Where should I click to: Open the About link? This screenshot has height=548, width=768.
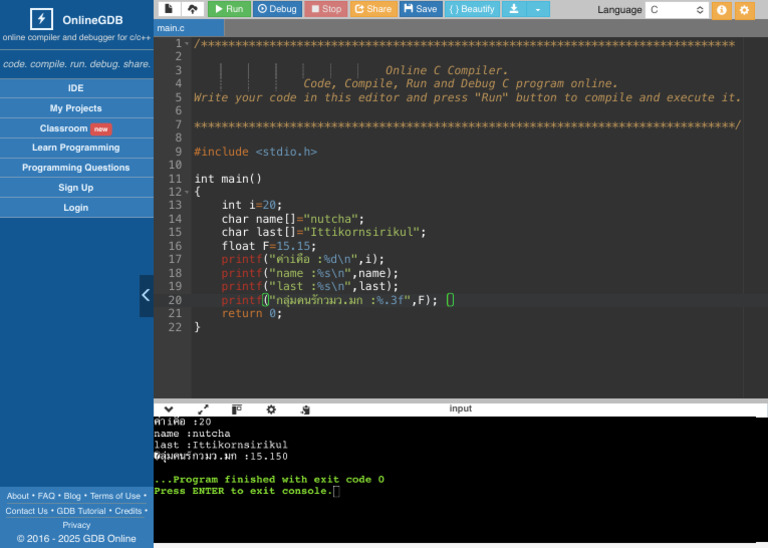tap(18, 496)
